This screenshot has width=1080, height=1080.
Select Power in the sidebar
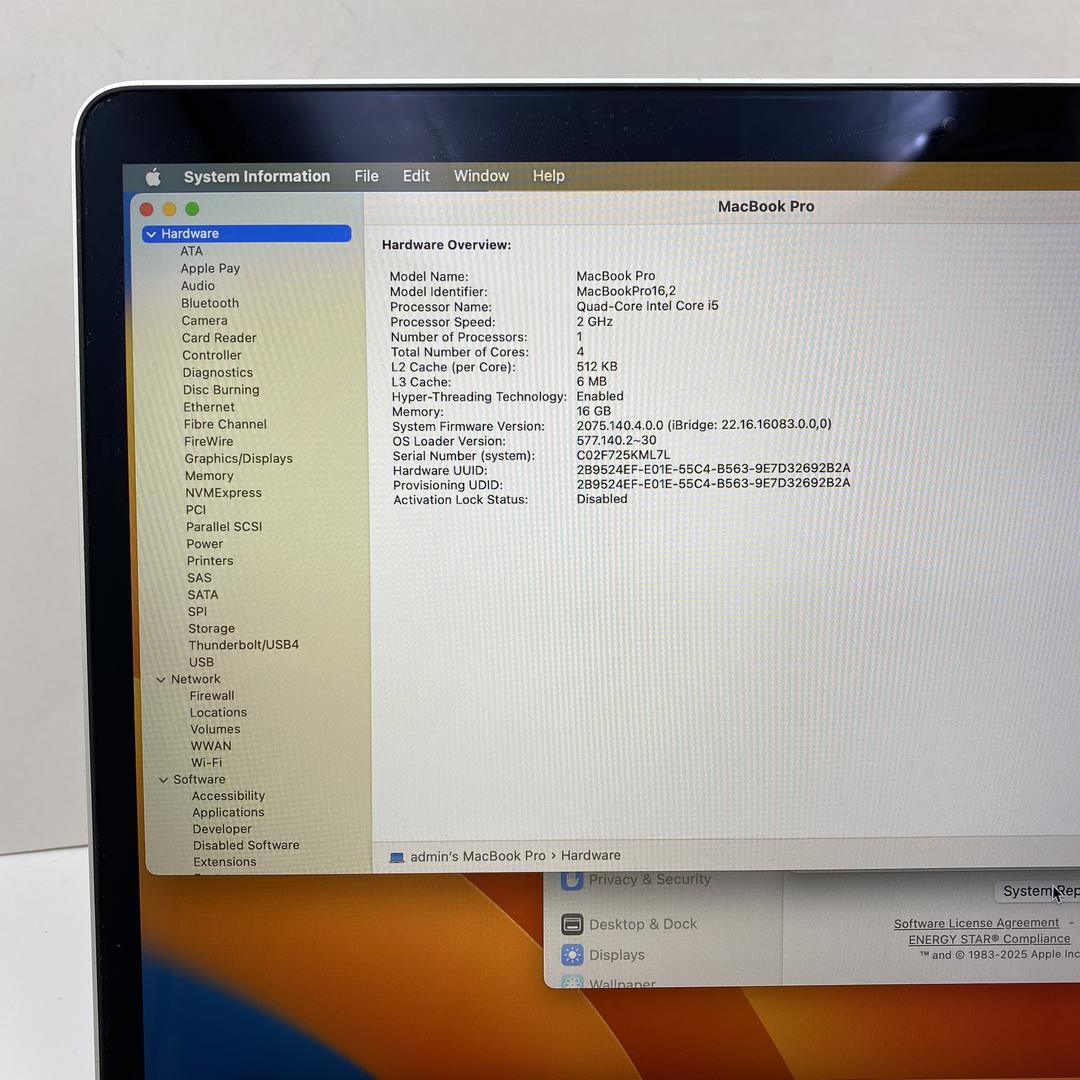(x=205, y=544)
